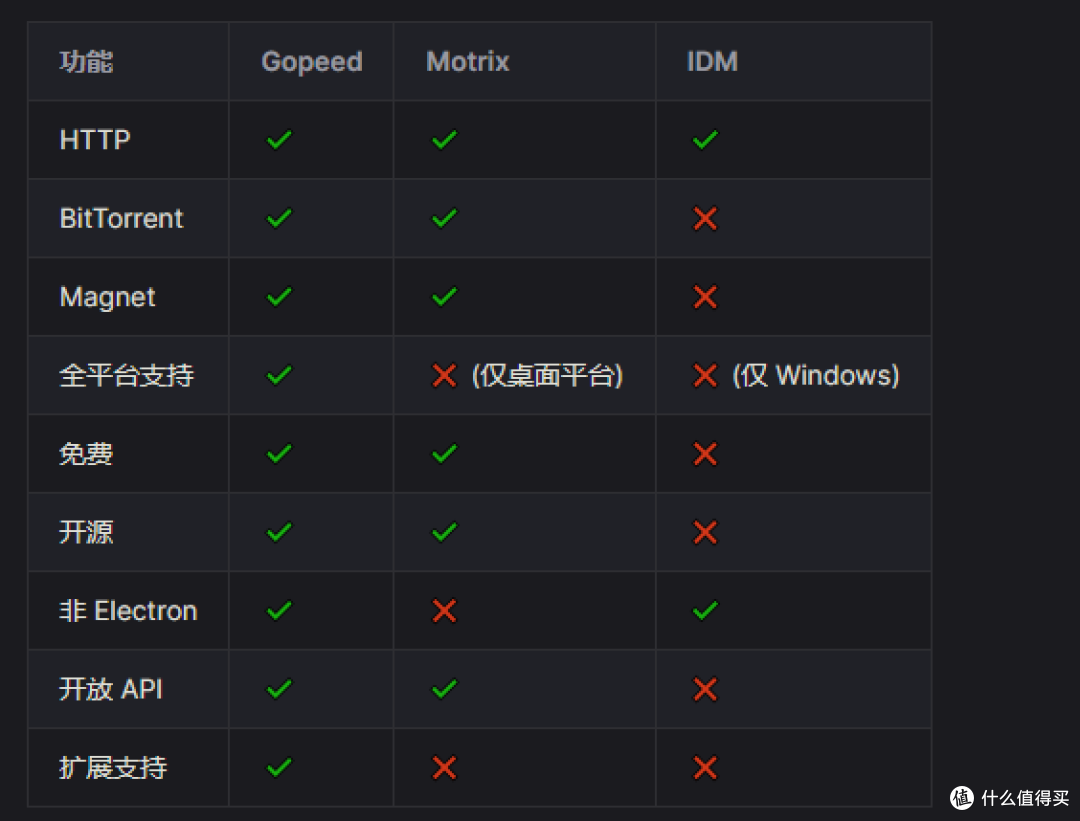The image size is (1080, 821).
Task: Click the Motrix Magnet green checkmark
Action: 444,297
